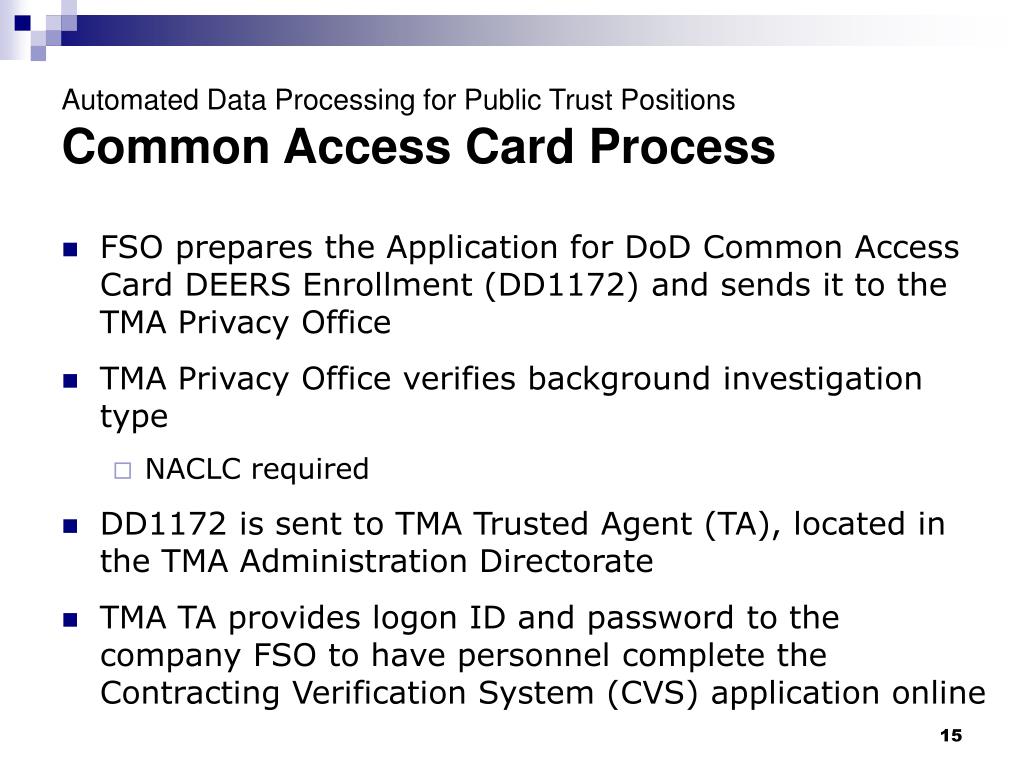Click the bullet beside DD1172 is sent
Viewport: 1024px width, 768px height.
70,526
